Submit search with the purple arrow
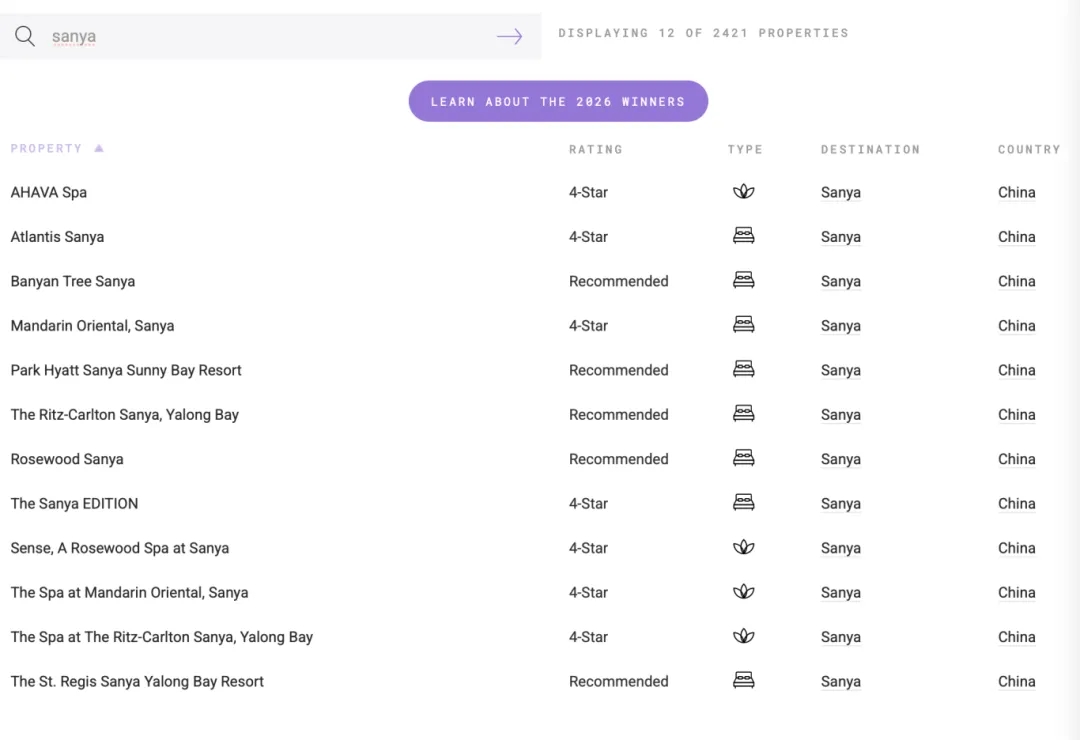 pyautogui.click(x=509, y=37)
